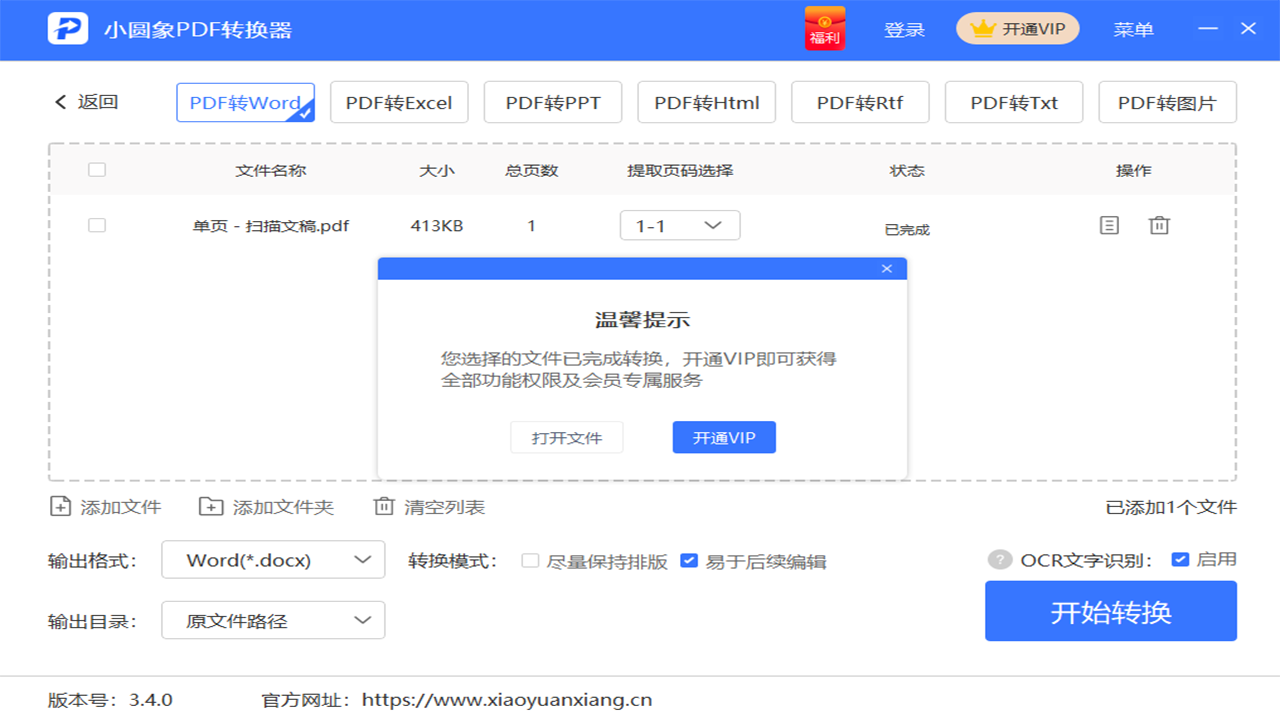Toggle the OCR文字识别 启用 checkbox
The image size is (1280, 720).
1182,560
